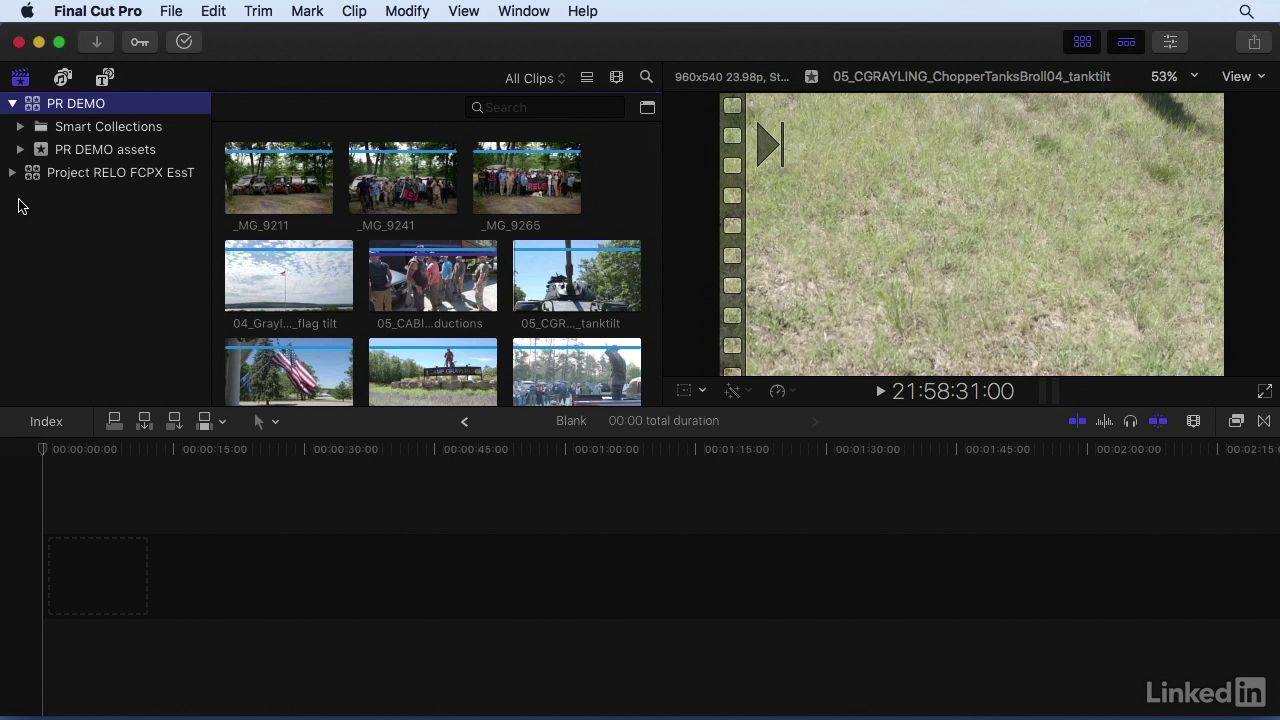Show background tasks checkmark icon
This screenshot has width=1280, height=720.
point(184,42)
